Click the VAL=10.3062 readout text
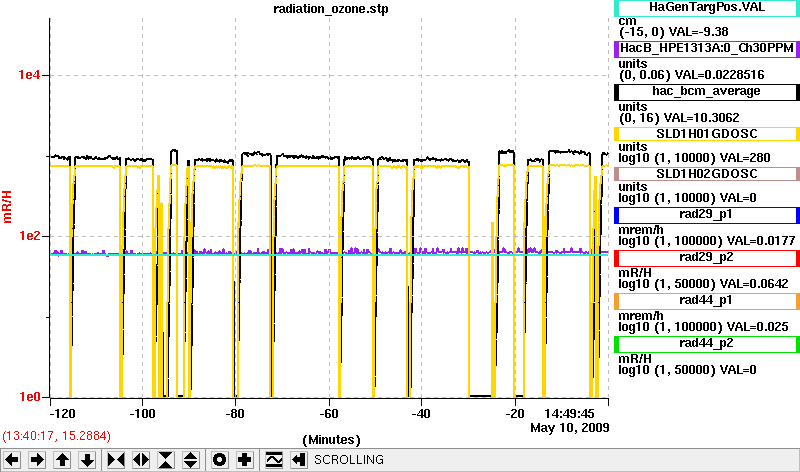Viewport: 800px width, 472px height. [703, 118]
